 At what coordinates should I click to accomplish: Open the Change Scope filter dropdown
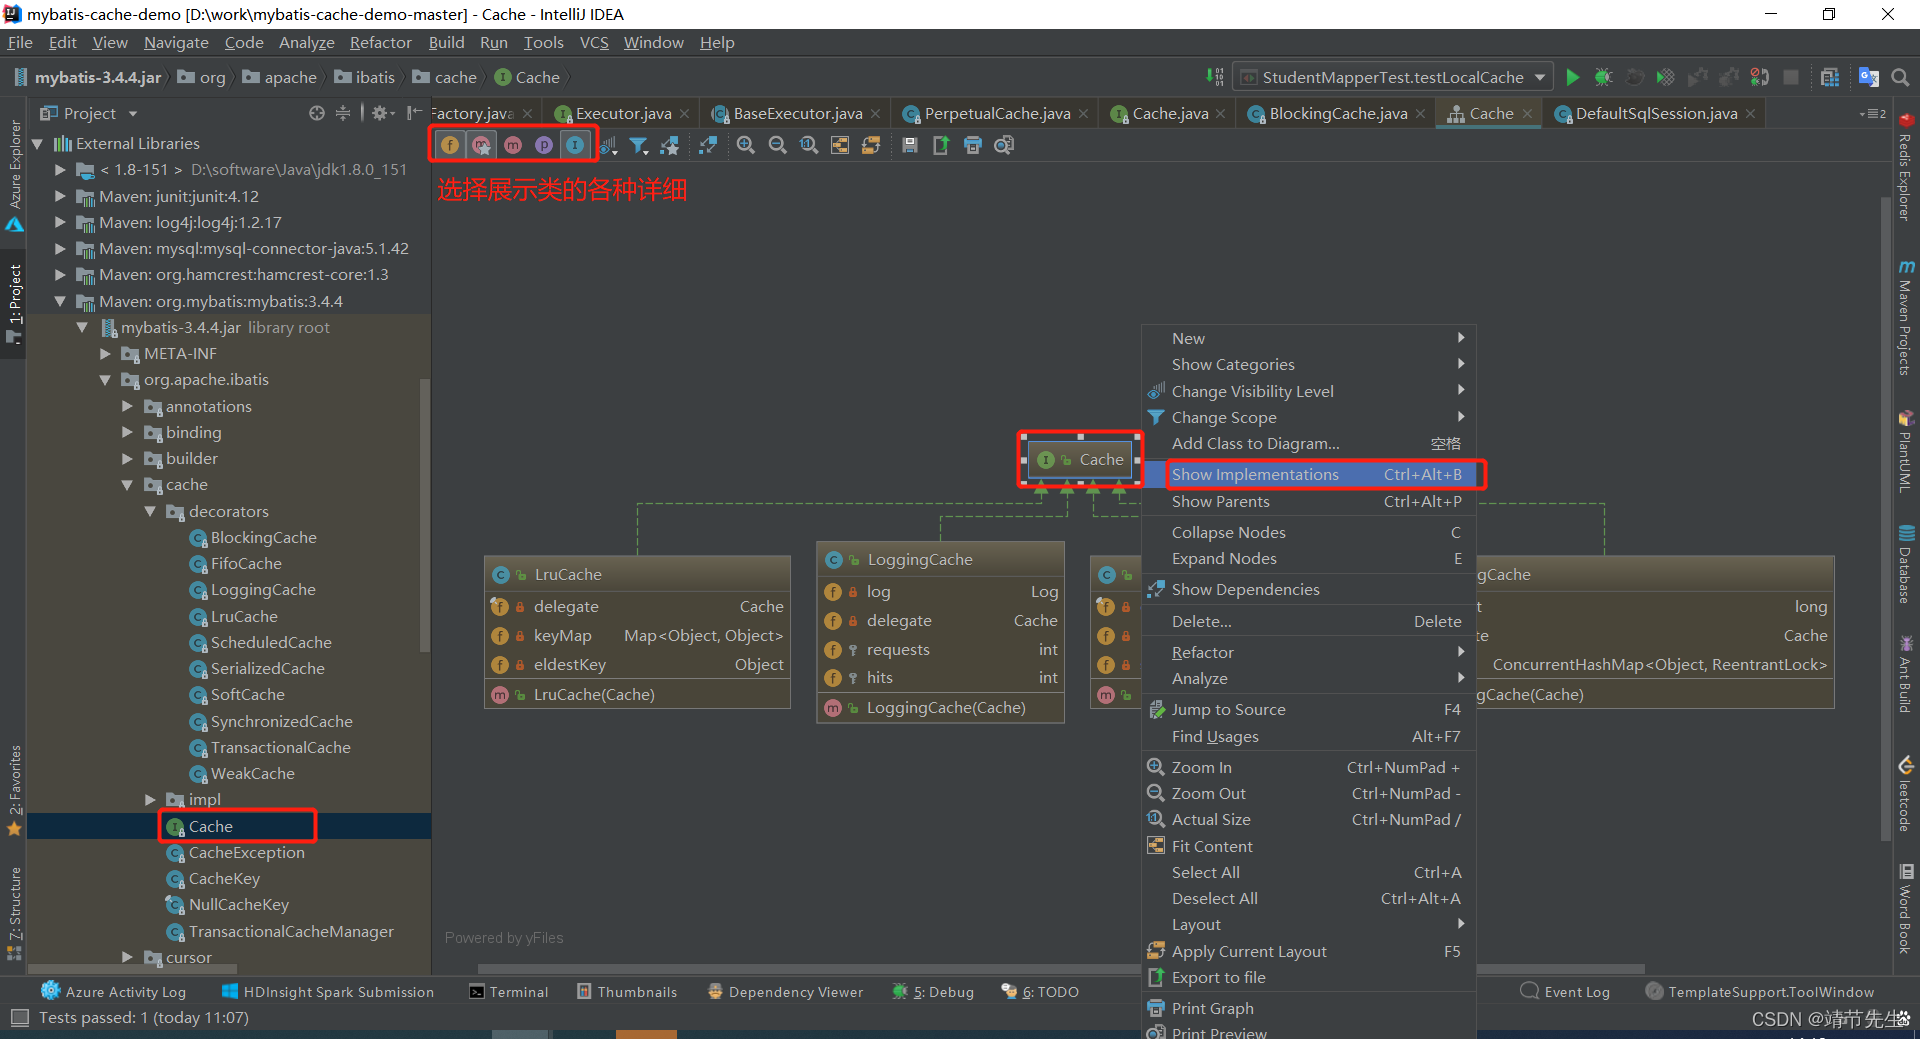(x=639, y=145)
